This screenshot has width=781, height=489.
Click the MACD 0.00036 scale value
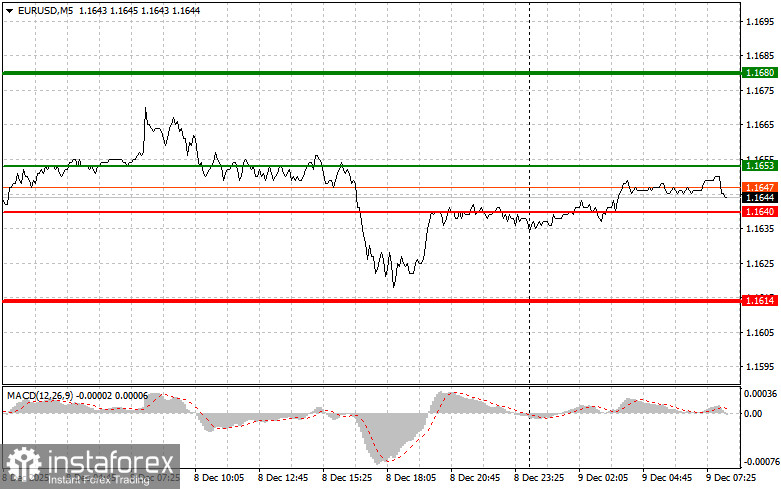(760, 393)
